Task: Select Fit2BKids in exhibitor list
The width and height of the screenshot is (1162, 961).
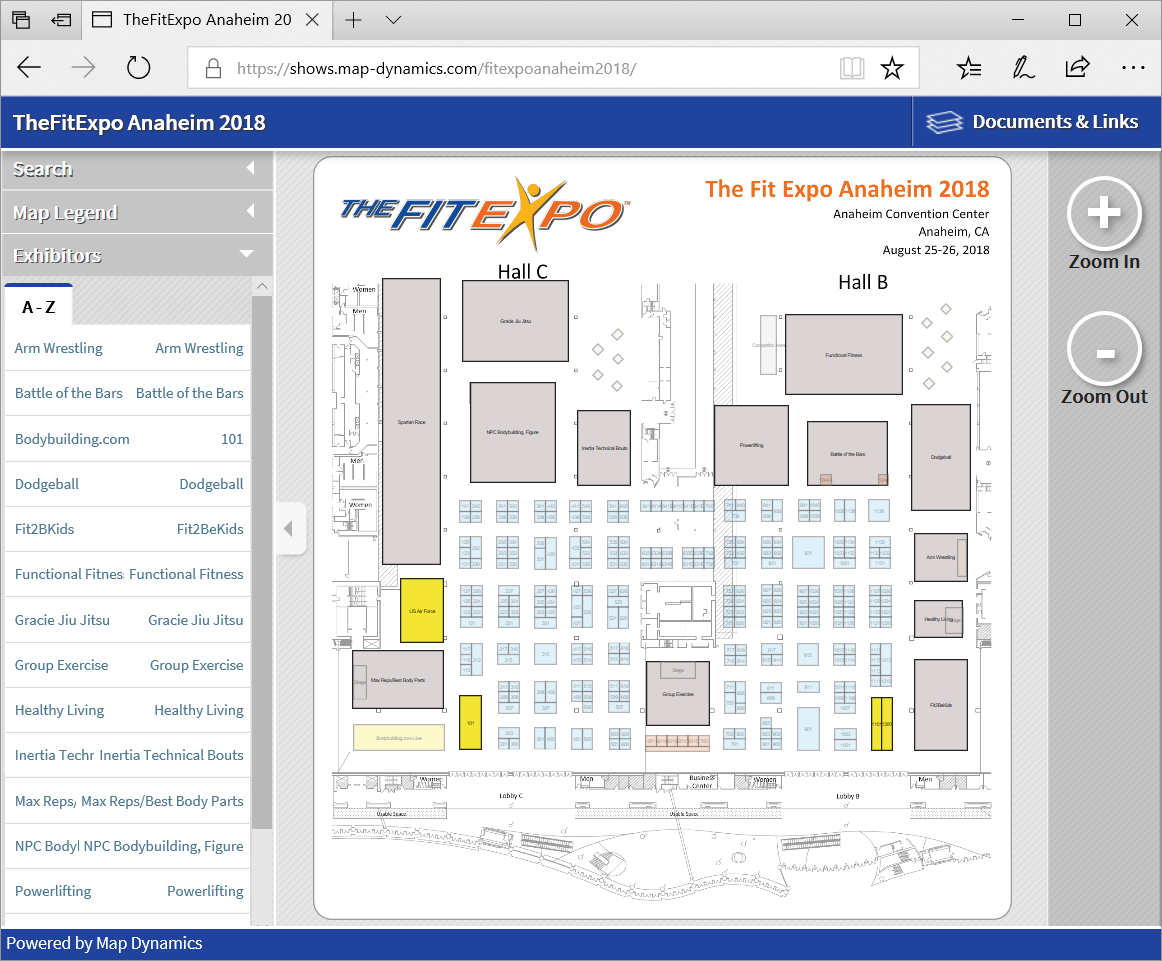Action: click(x=128, y=529)
